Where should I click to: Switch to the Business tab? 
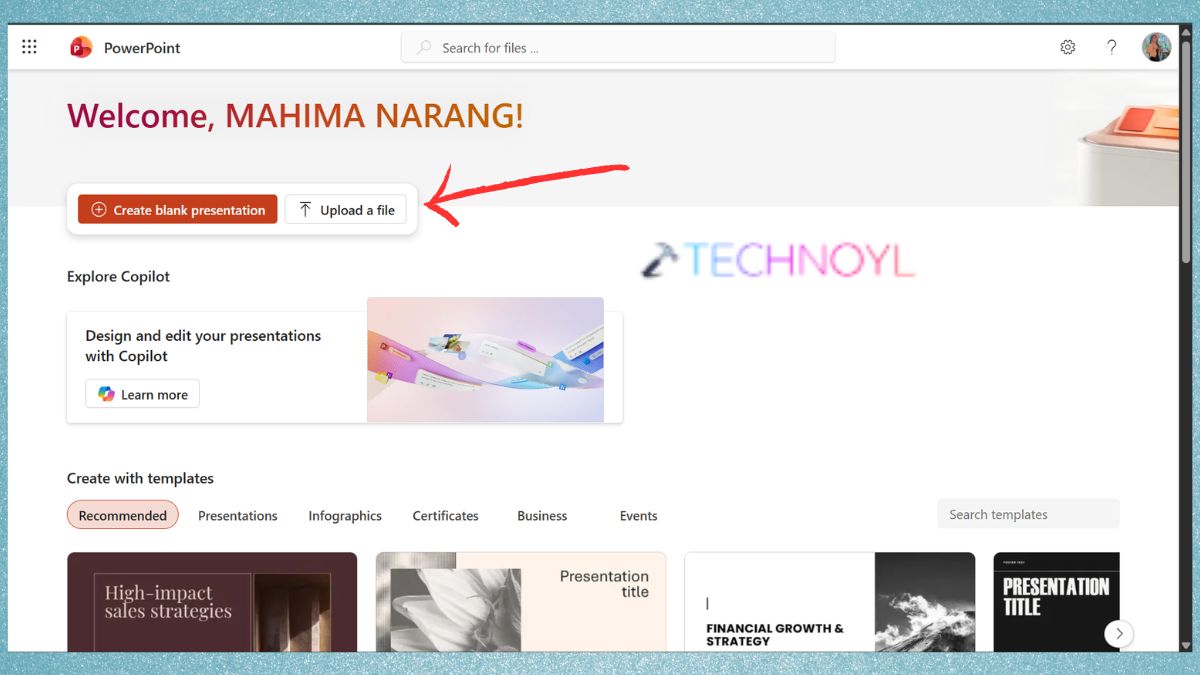pyautogui.click(x=542, y=516)
